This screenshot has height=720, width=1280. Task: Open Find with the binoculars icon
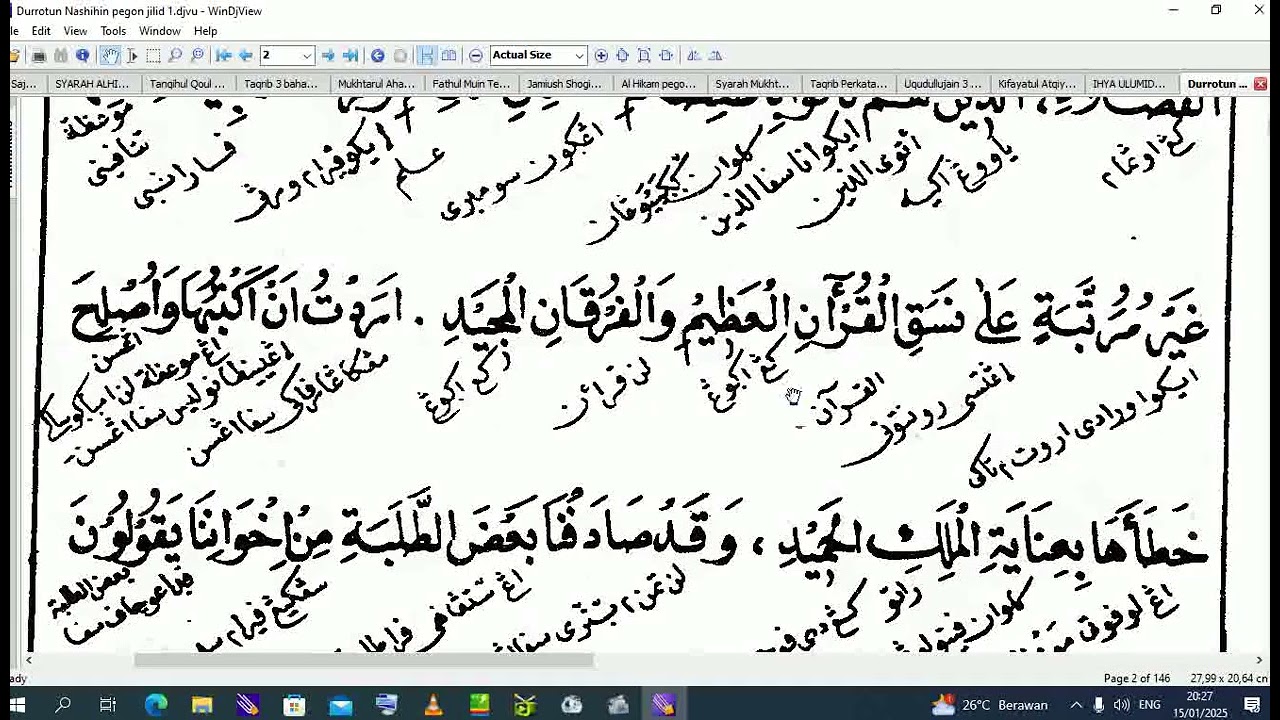coord(61,55)
